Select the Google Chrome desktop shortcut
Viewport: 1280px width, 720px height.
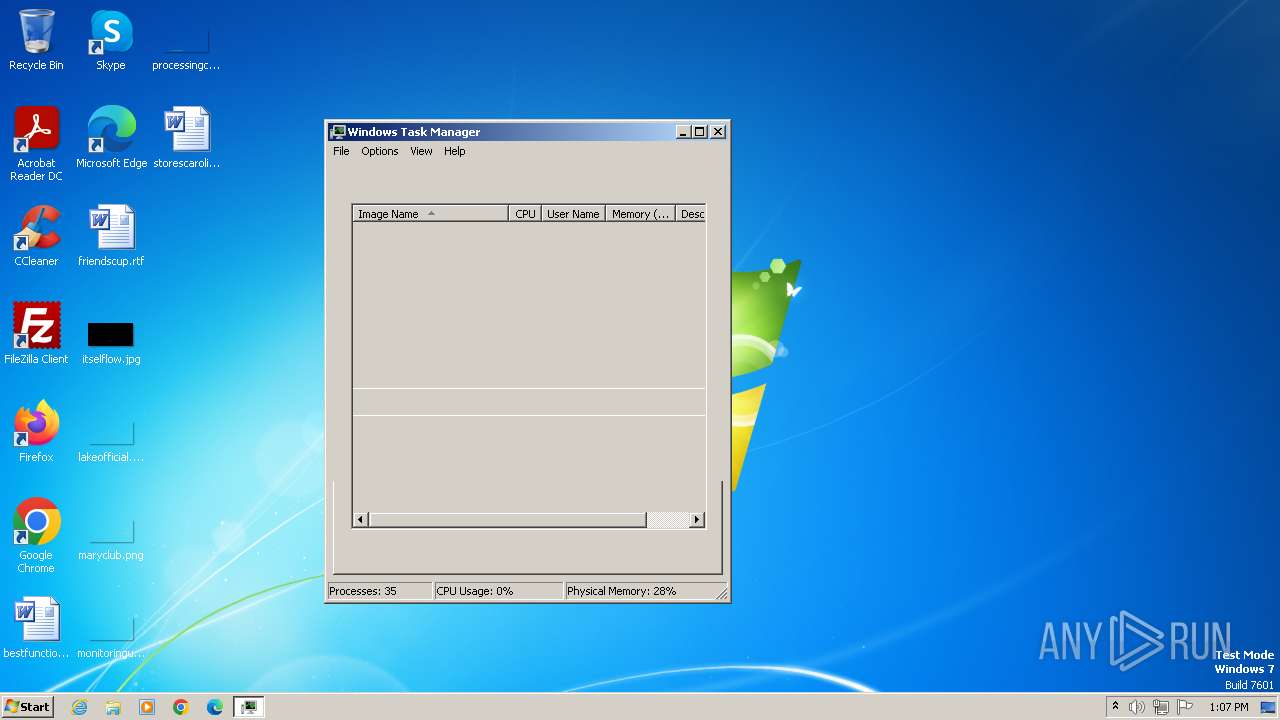pyautogui.click(x=36, y=536)
